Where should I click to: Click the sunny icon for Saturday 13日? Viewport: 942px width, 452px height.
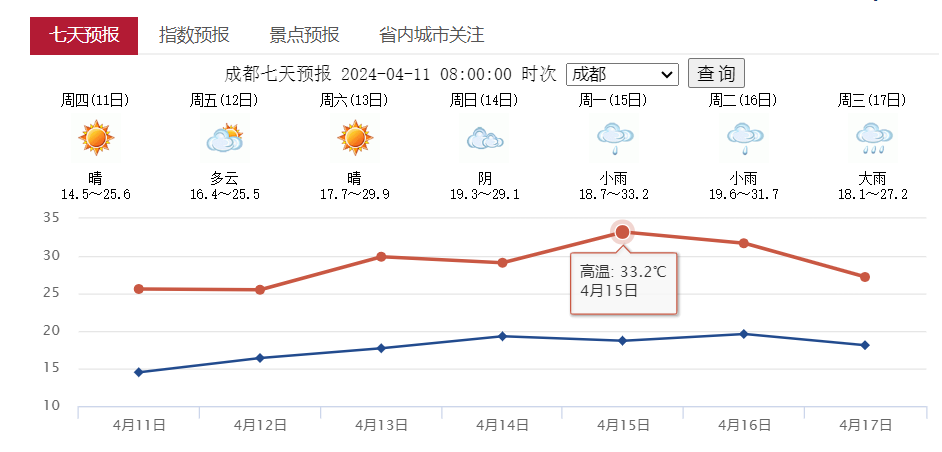tap(354, 138)
